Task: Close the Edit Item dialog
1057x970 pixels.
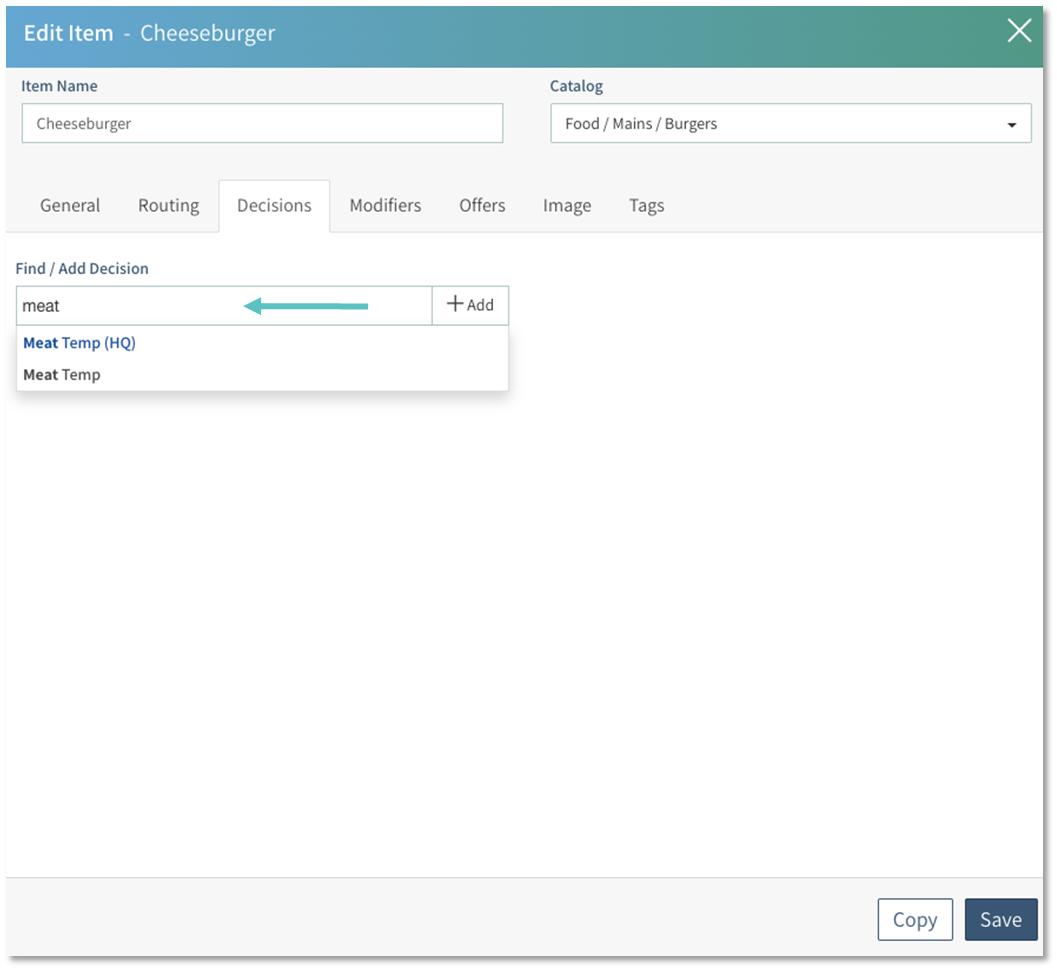Action: click(1019, 32)
